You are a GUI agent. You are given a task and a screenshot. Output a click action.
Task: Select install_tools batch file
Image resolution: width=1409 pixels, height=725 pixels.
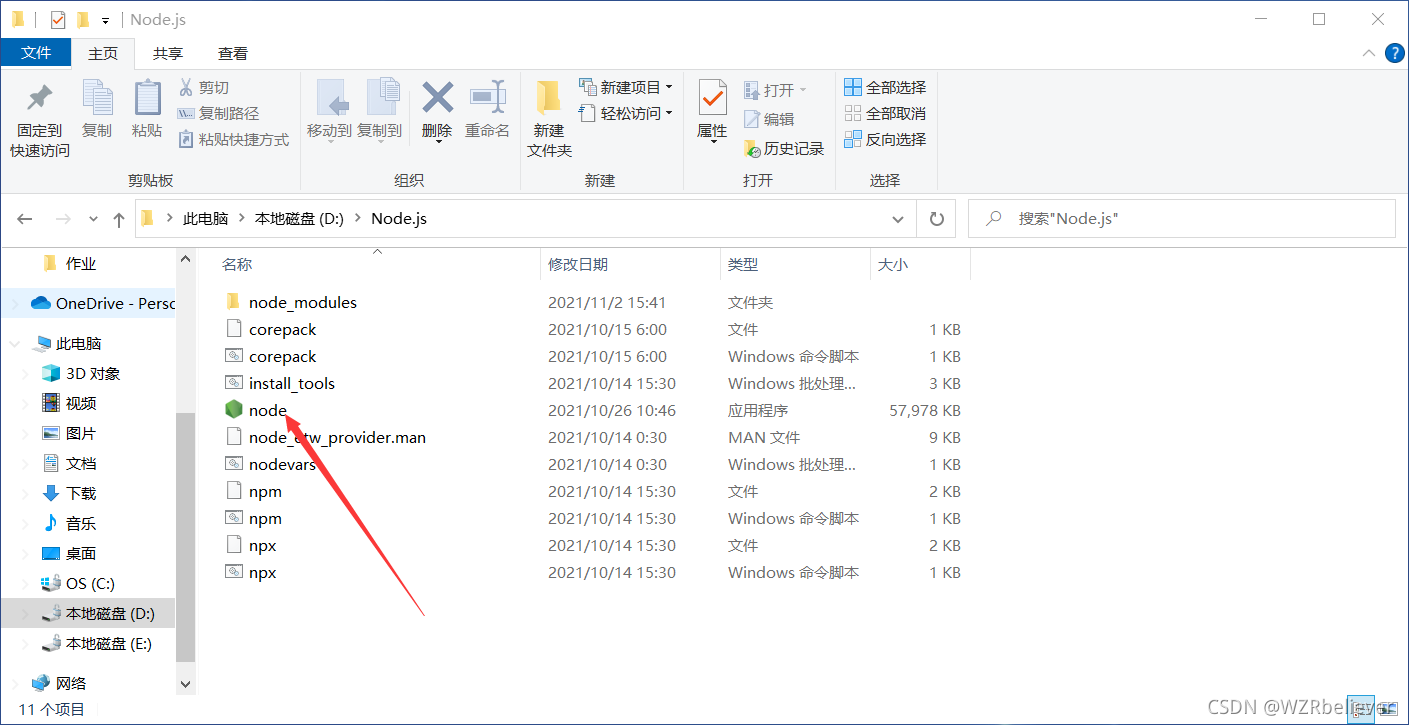[x=292, y=384]
